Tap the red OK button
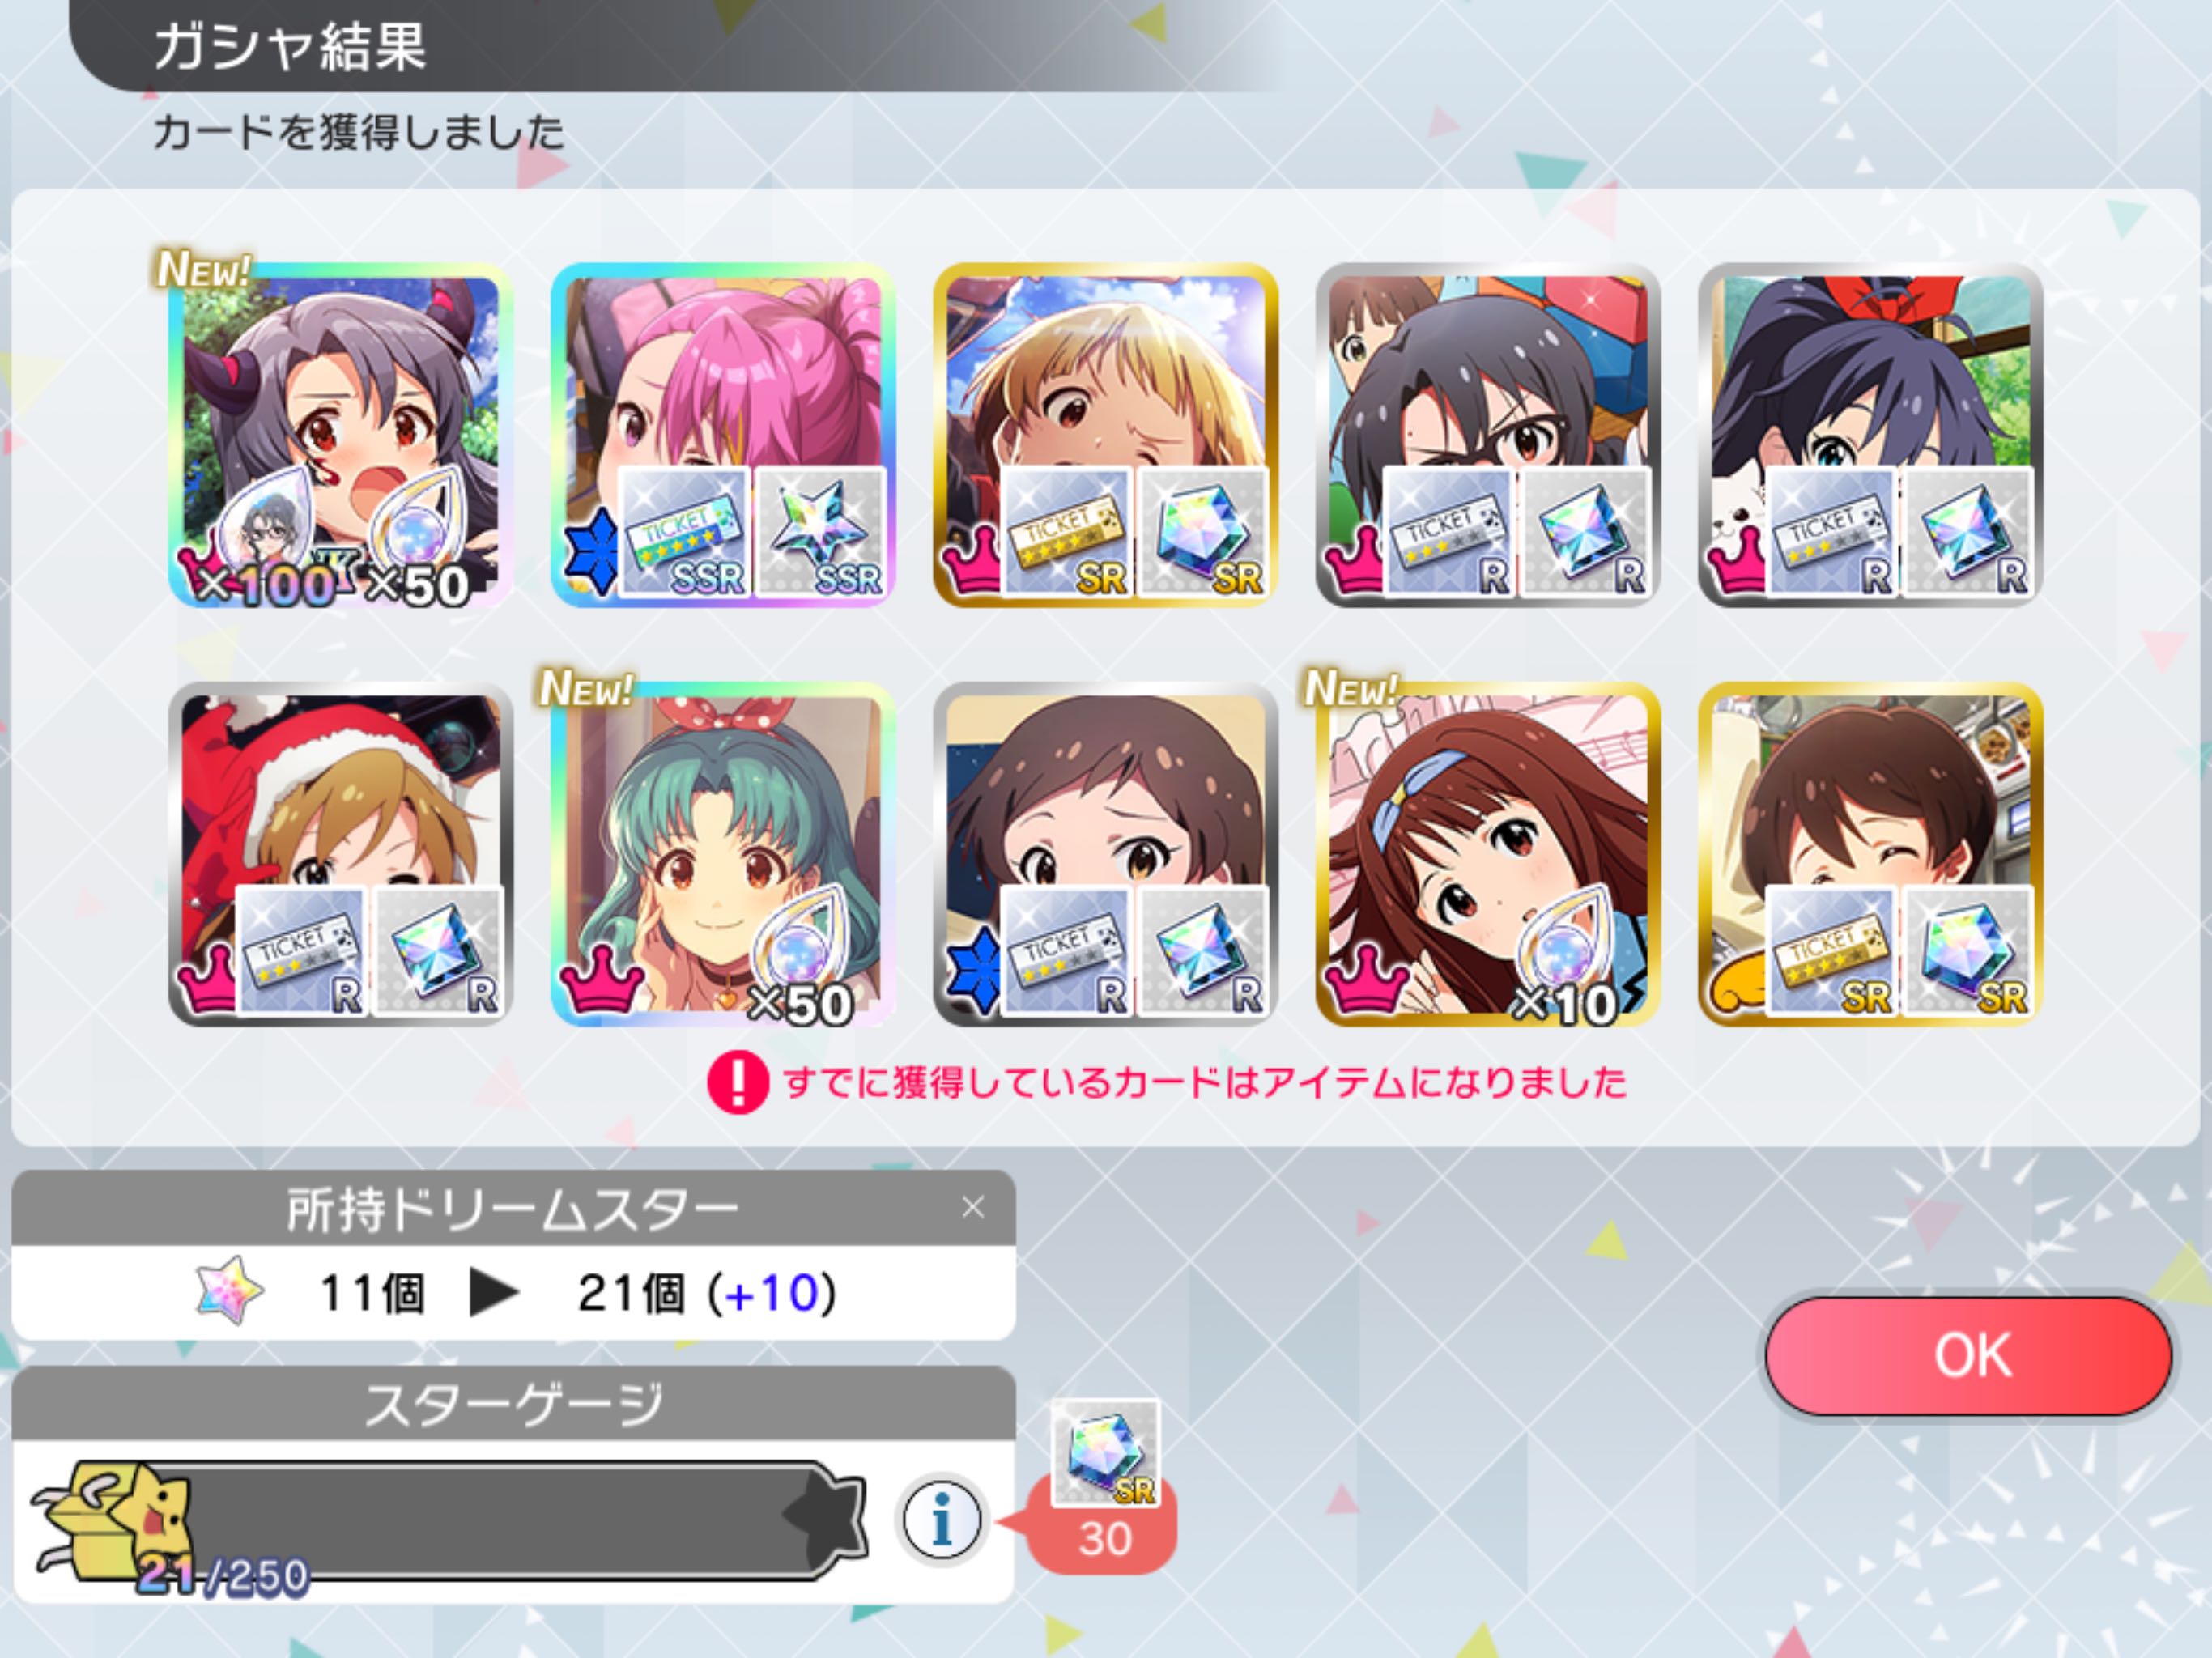2212x1658 pixels. pos(1968,1356)
